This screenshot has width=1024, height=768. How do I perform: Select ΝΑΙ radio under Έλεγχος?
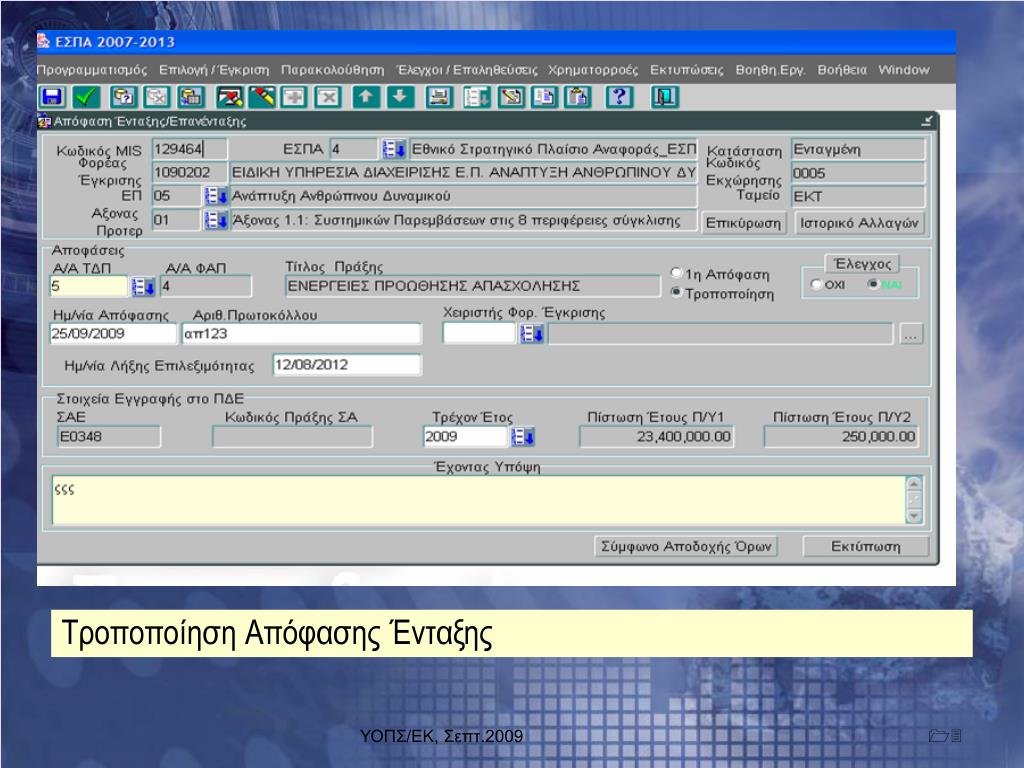[x=873, y=284]
